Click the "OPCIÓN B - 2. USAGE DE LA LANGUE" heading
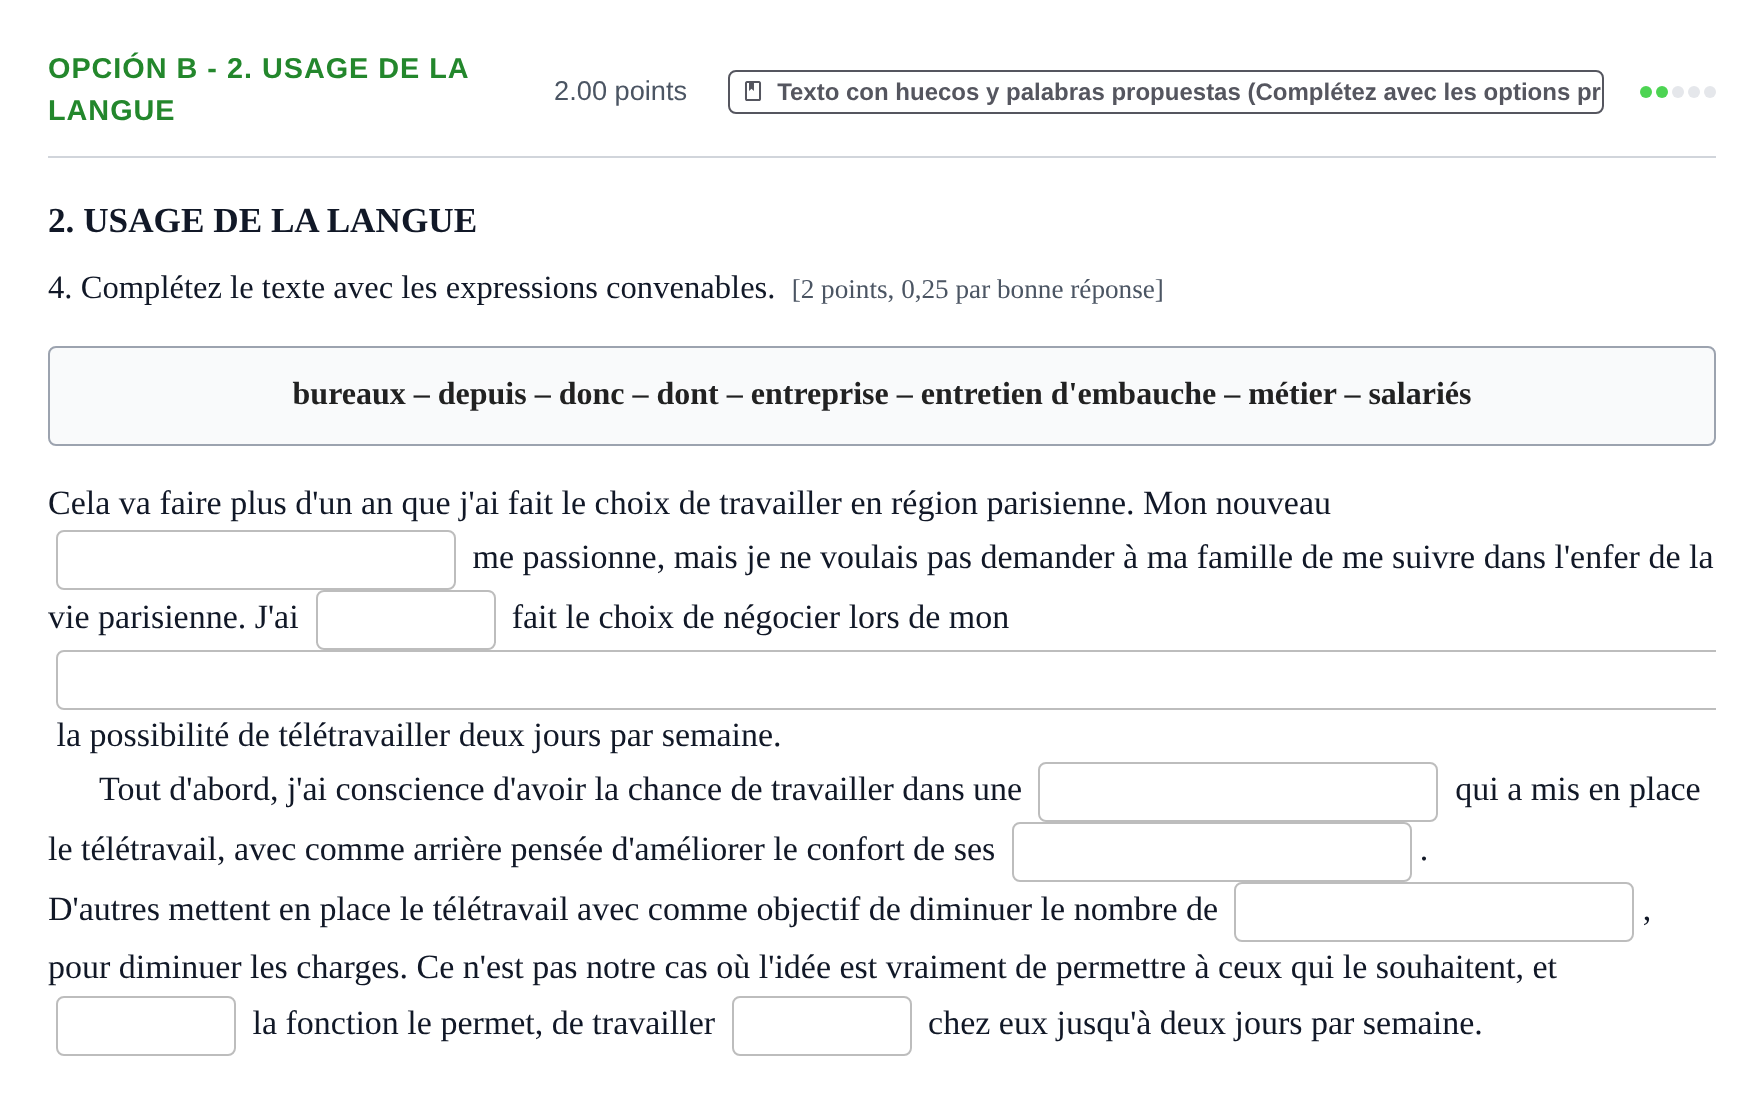 [258, 89]
